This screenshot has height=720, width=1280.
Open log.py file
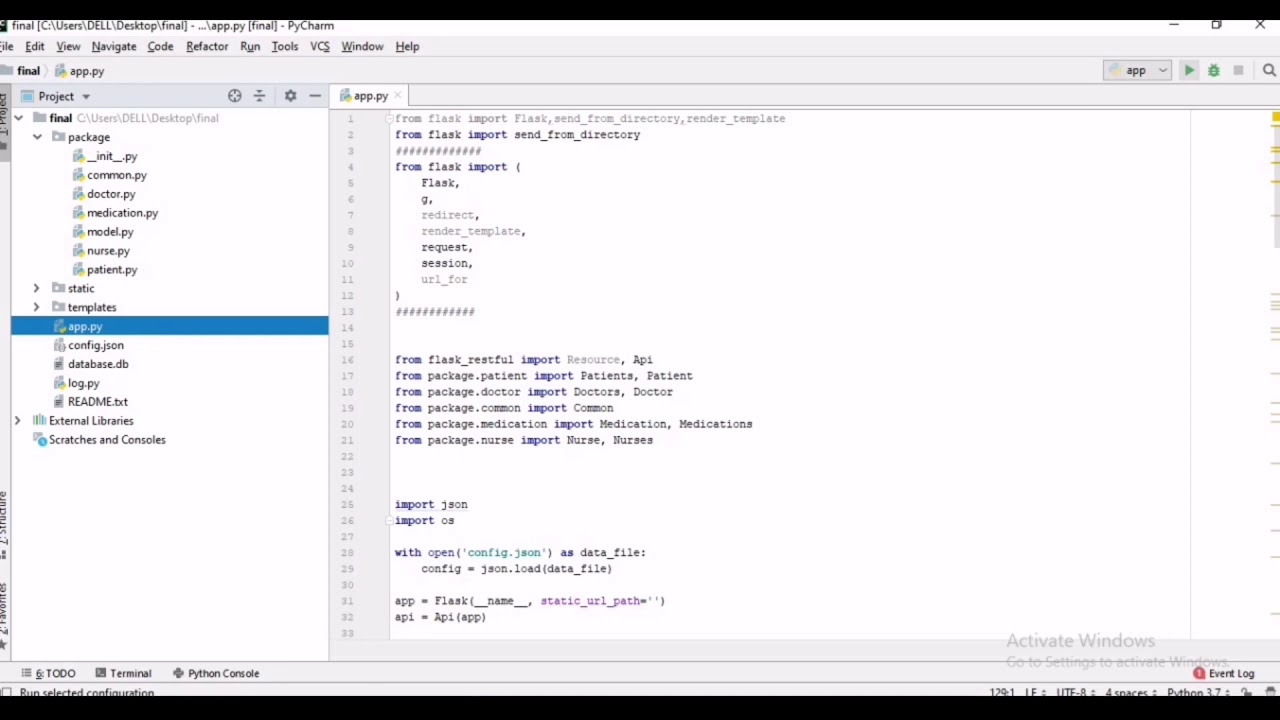click(x=76, y=383)
